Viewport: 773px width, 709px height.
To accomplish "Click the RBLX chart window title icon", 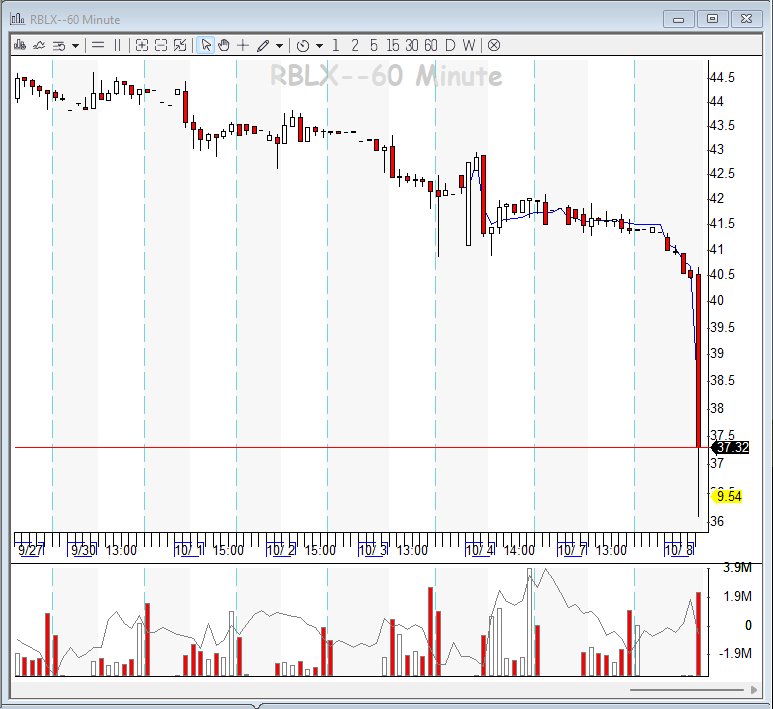I will (17, 19).
